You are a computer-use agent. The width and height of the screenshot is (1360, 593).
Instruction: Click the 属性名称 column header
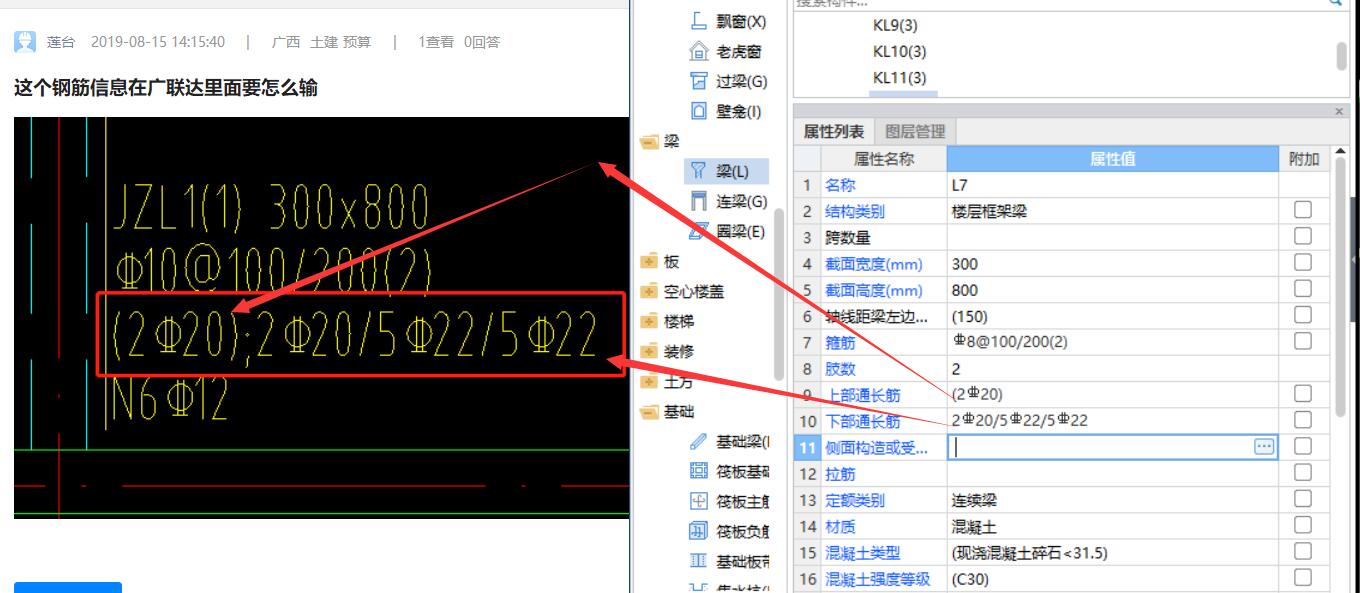point(884,158)
